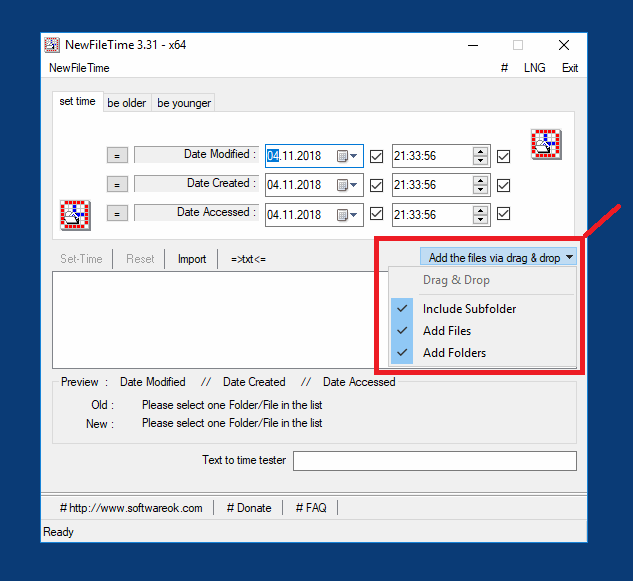The image size is (633, 581).
Task: Switch to the set time tab
Action: [78, 101]
